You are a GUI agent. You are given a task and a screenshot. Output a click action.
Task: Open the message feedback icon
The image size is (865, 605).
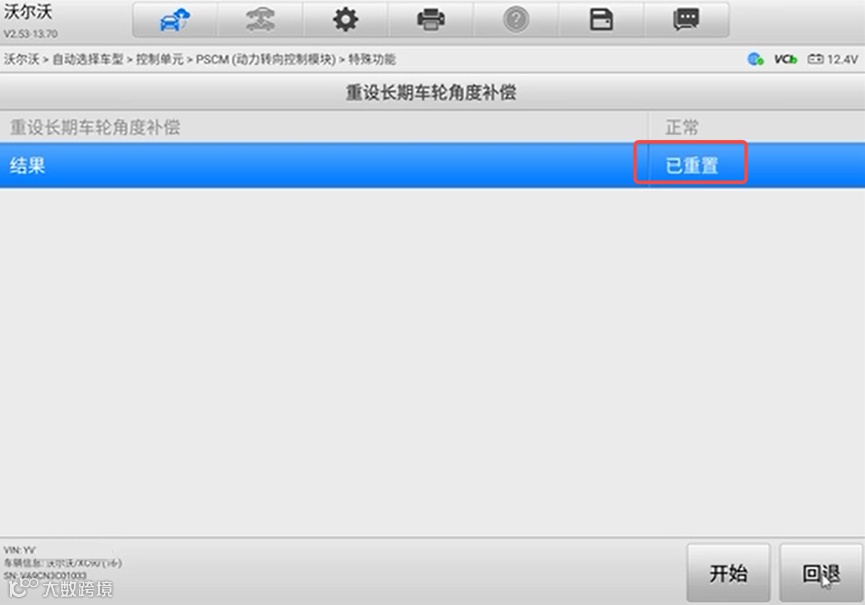coord(686,20)
